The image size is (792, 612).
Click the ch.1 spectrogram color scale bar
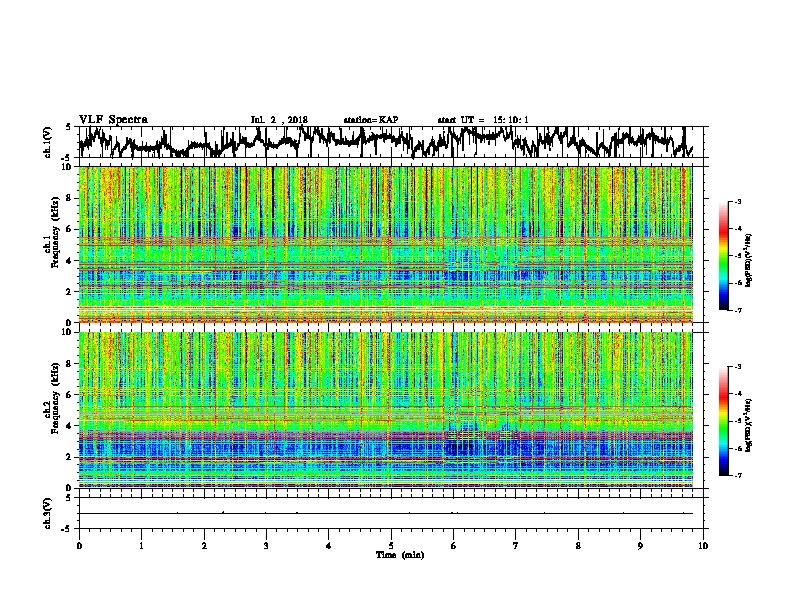click(724, 256)
